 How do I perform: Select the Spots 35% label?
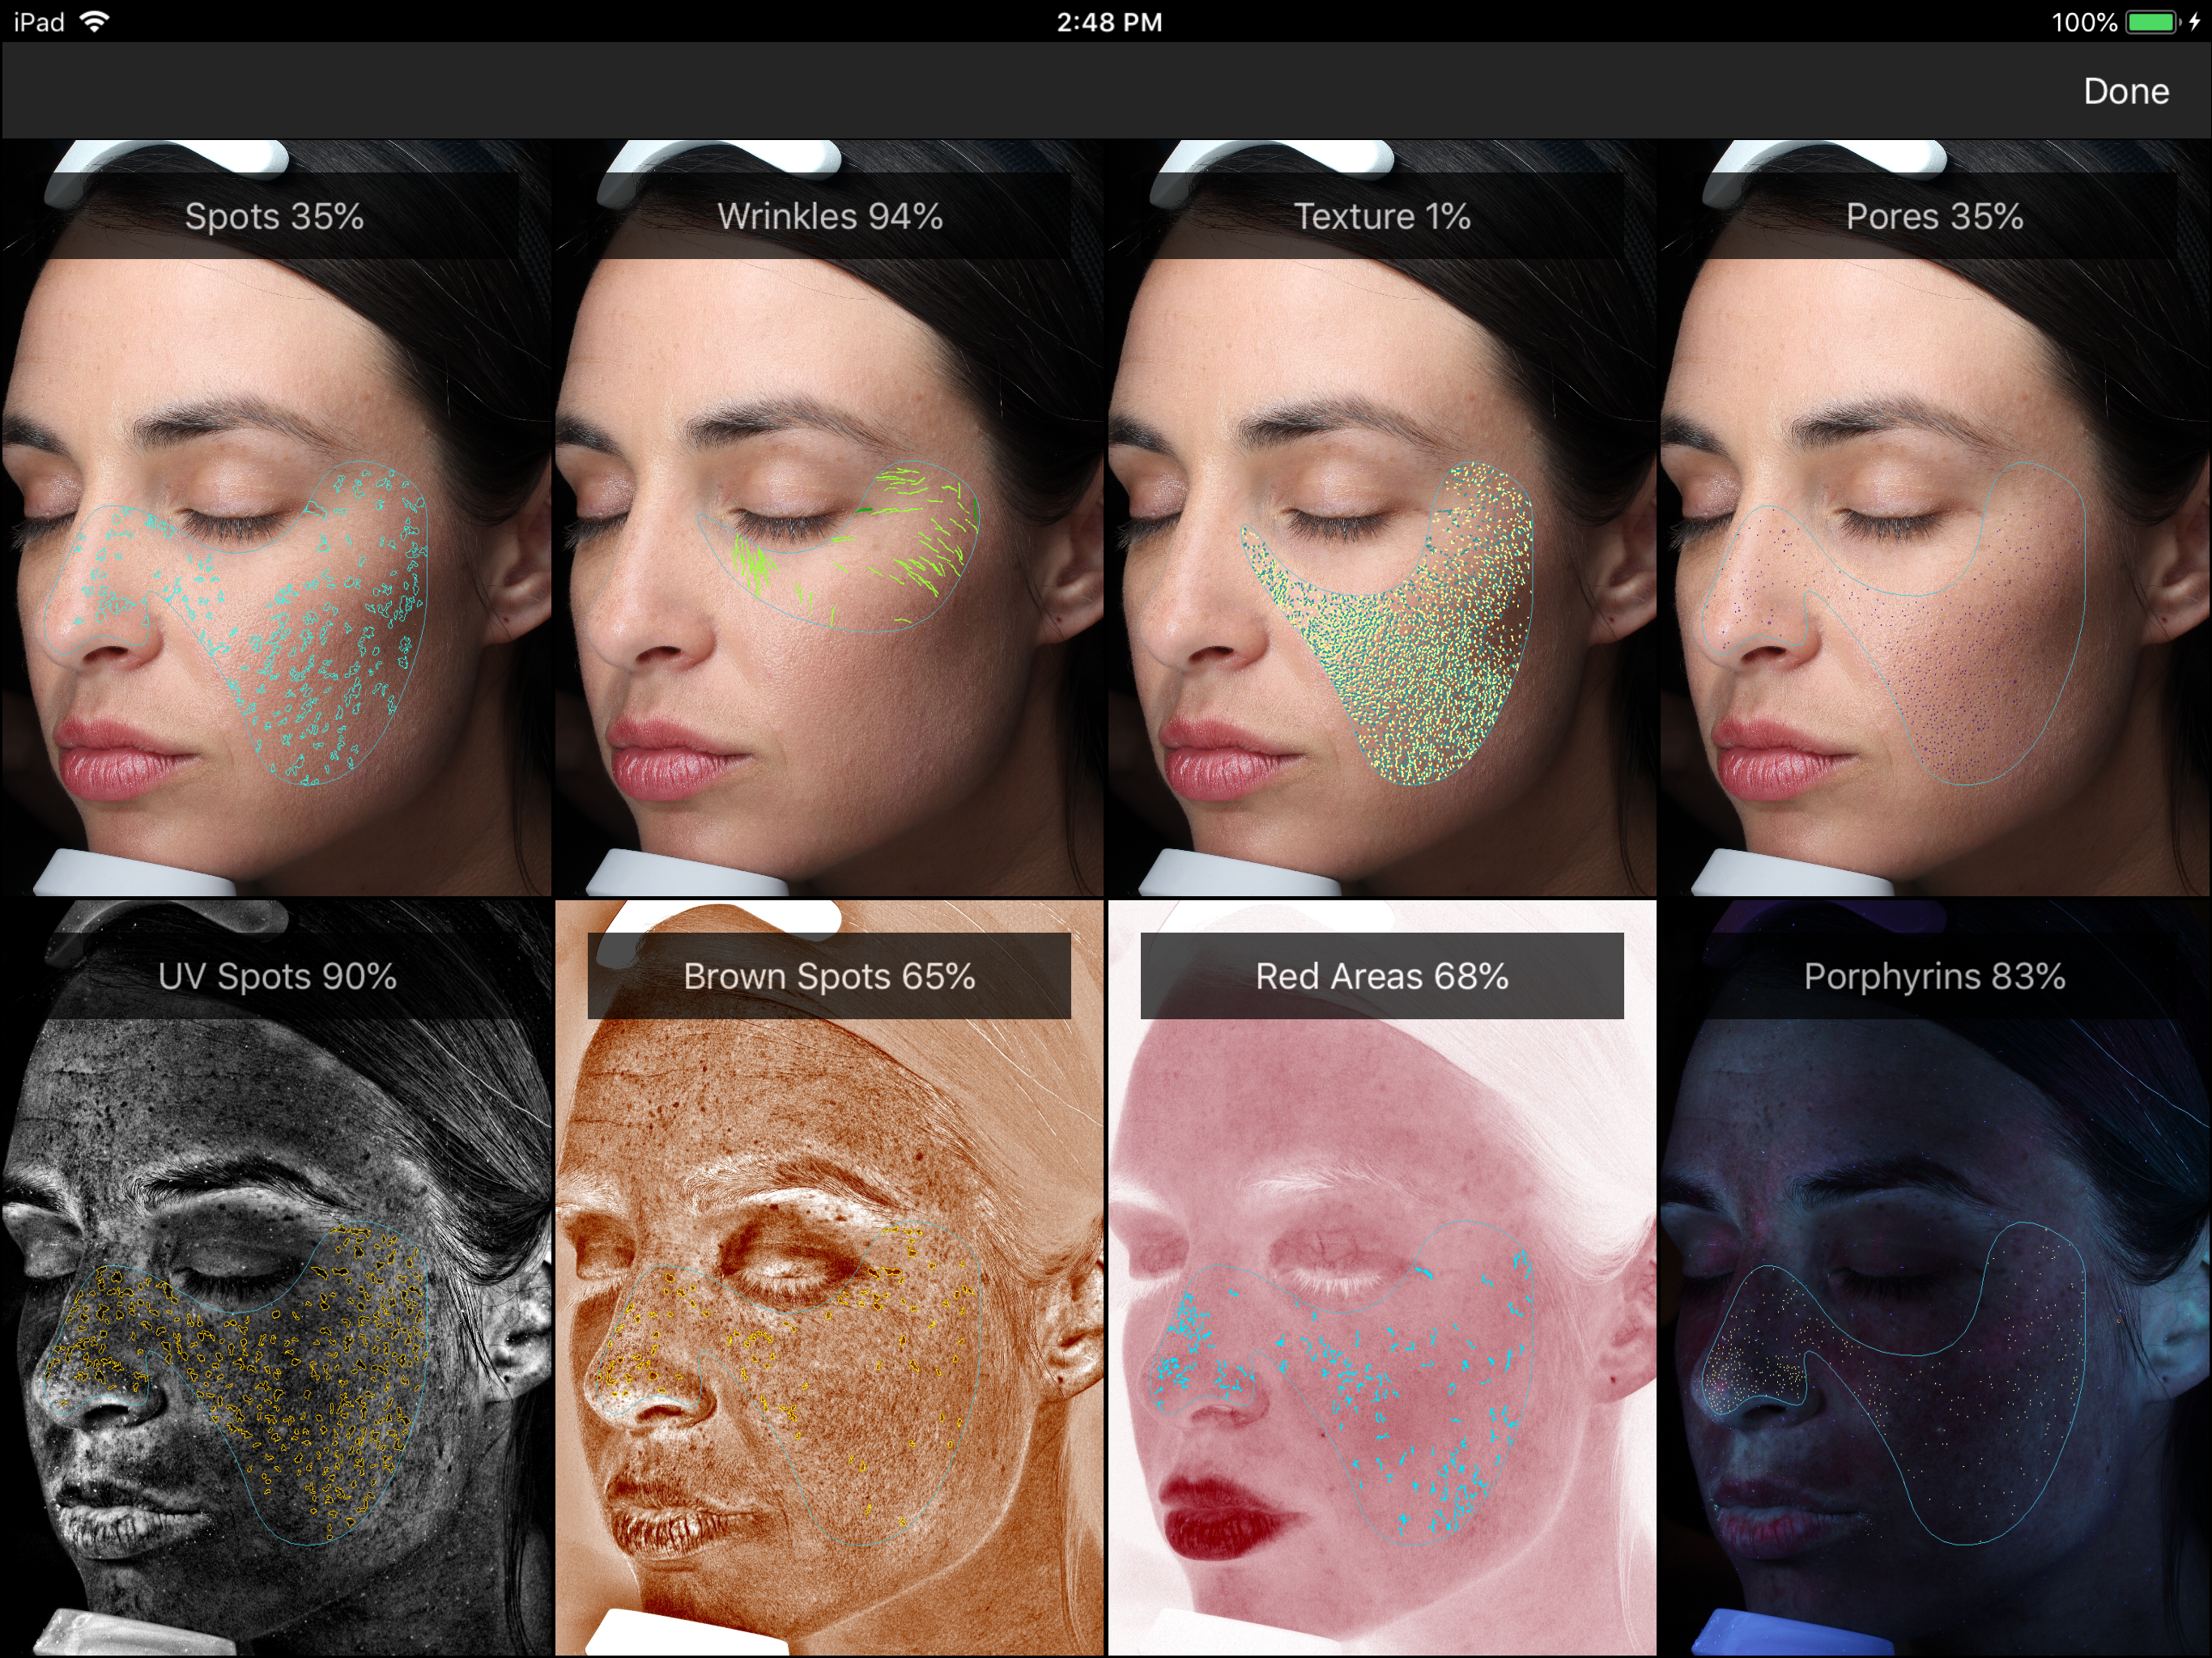click(274, 216)
